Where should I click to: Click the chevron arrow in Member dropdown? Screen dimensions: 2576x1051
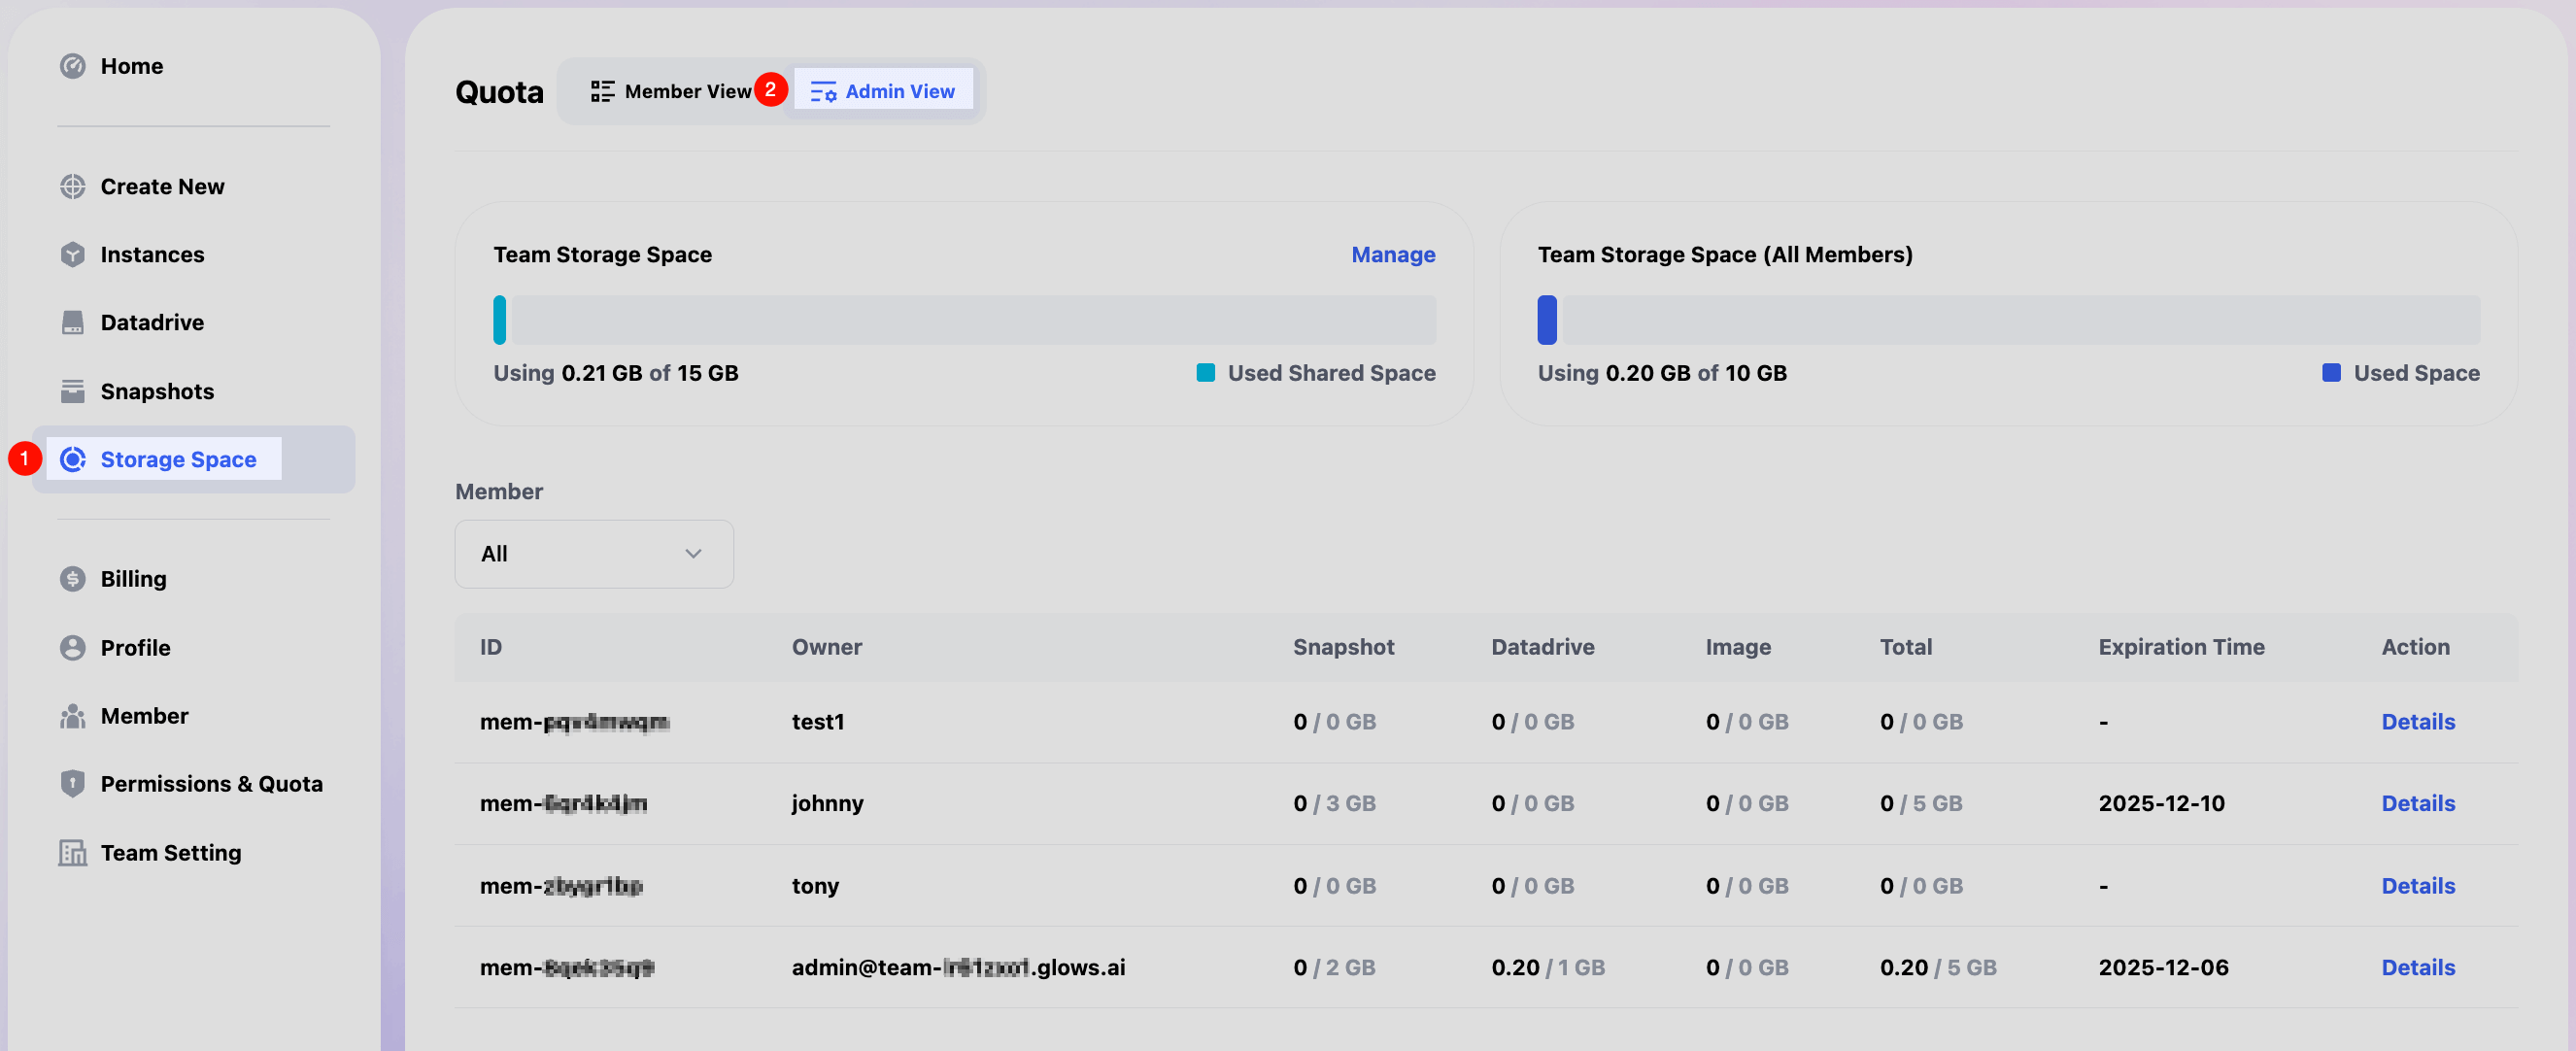(693, 554)
